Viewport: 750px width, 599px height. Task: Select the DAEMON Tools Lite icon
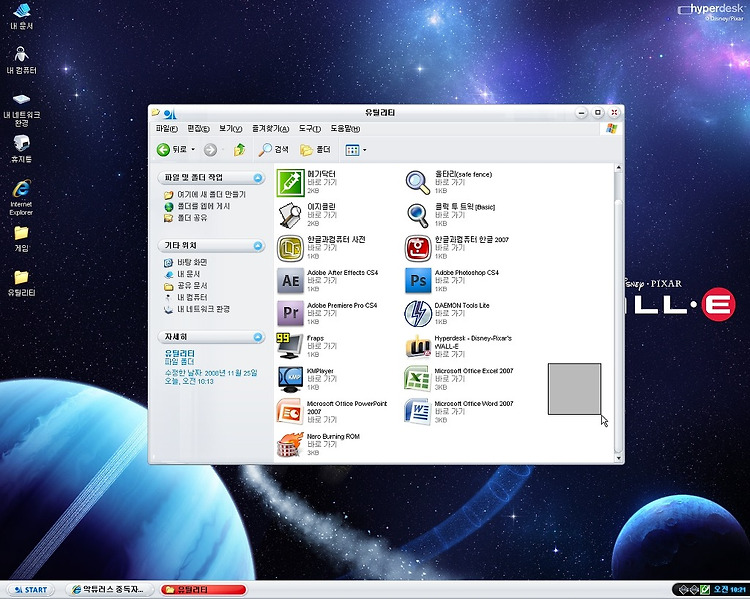coord(418,313)
